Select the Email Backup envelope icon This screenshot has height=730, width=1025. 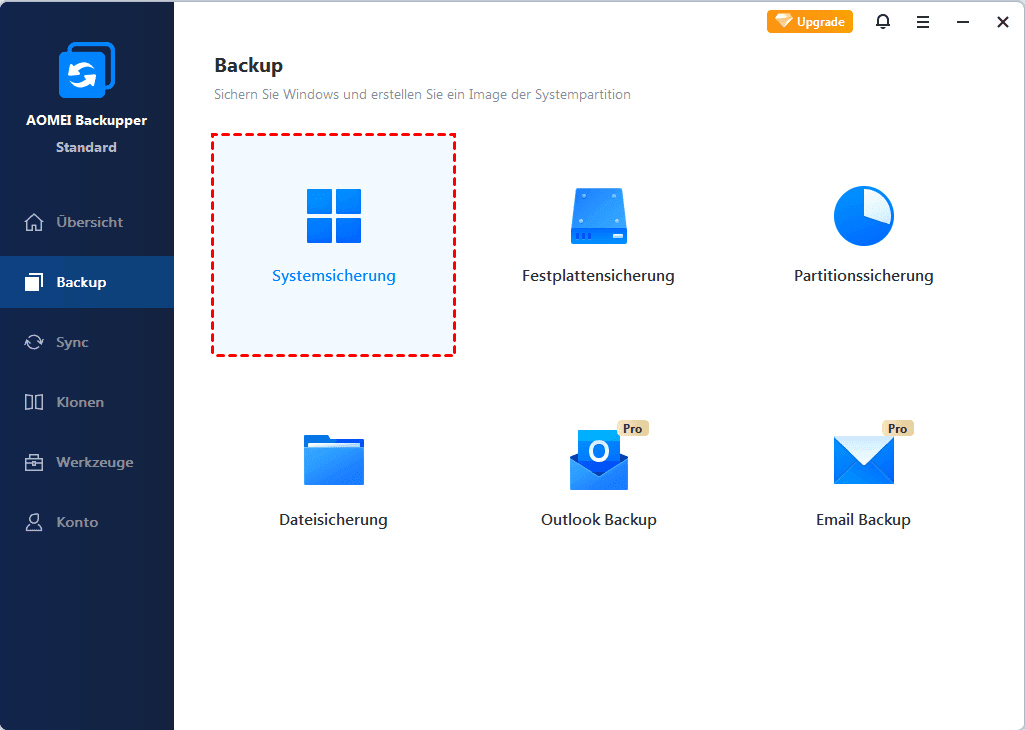(863, 460)
